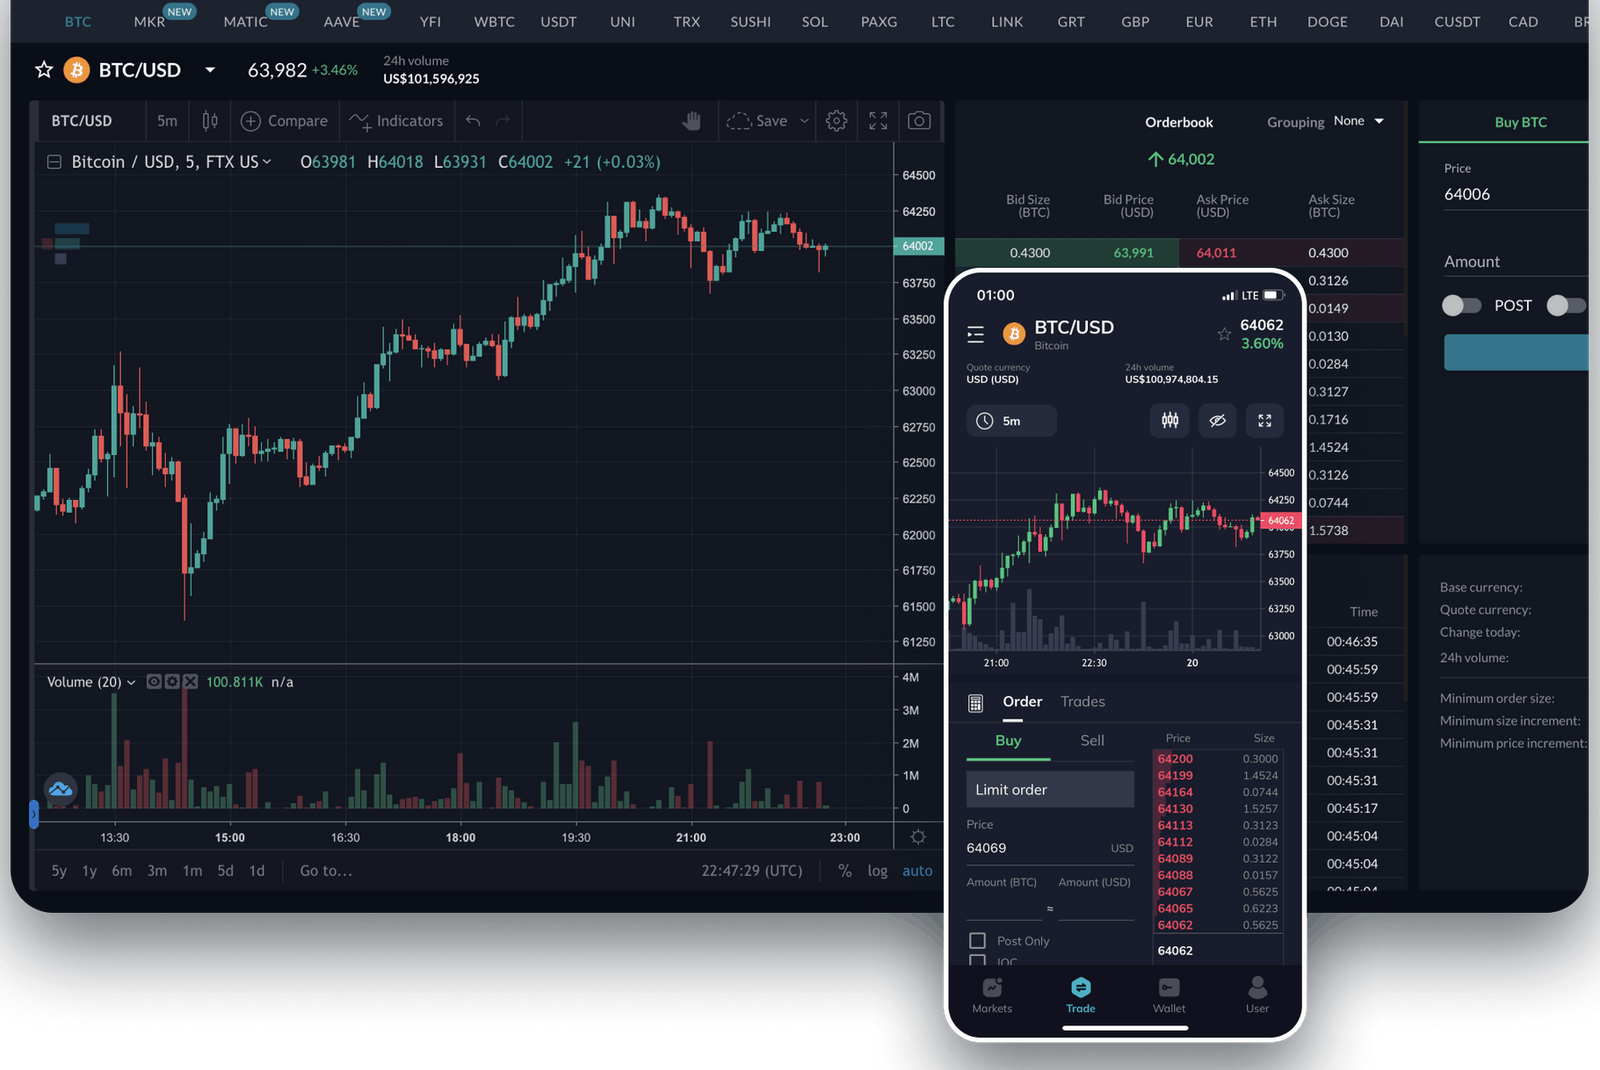Screen dimensions: 1600x1070
Task: Select the Order tab on phone
Action: [1022, 702]
